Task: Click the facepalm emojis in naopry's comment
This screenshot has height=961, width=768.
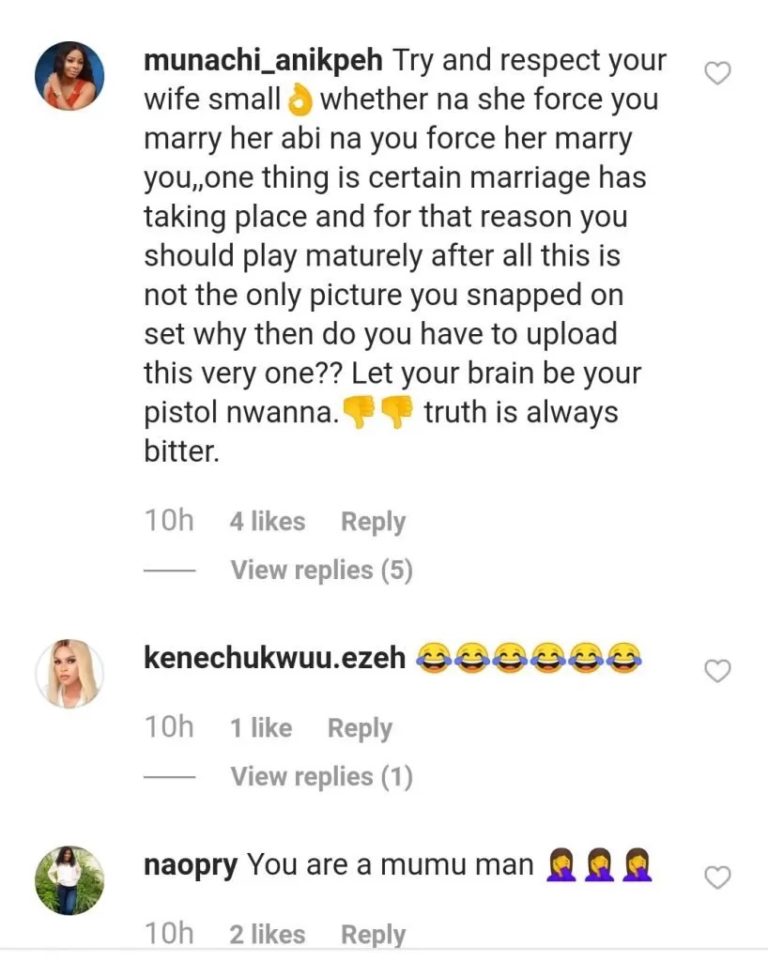Action: [x=599, y=865]
